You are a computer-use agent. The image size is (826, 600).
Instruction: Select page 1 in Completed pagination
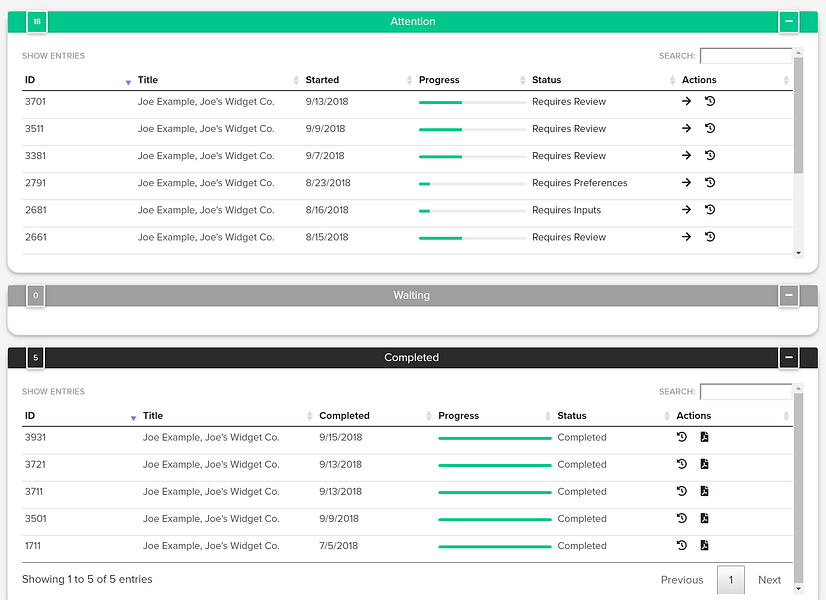(x=731, y=580)
